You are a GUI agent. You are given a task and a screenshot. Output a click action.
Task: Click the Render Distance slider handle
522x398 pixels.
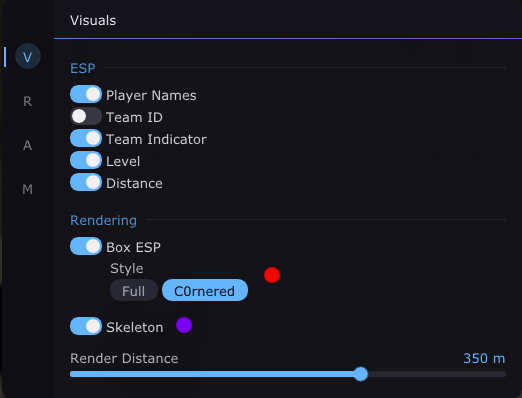click(x=360, y=374)
